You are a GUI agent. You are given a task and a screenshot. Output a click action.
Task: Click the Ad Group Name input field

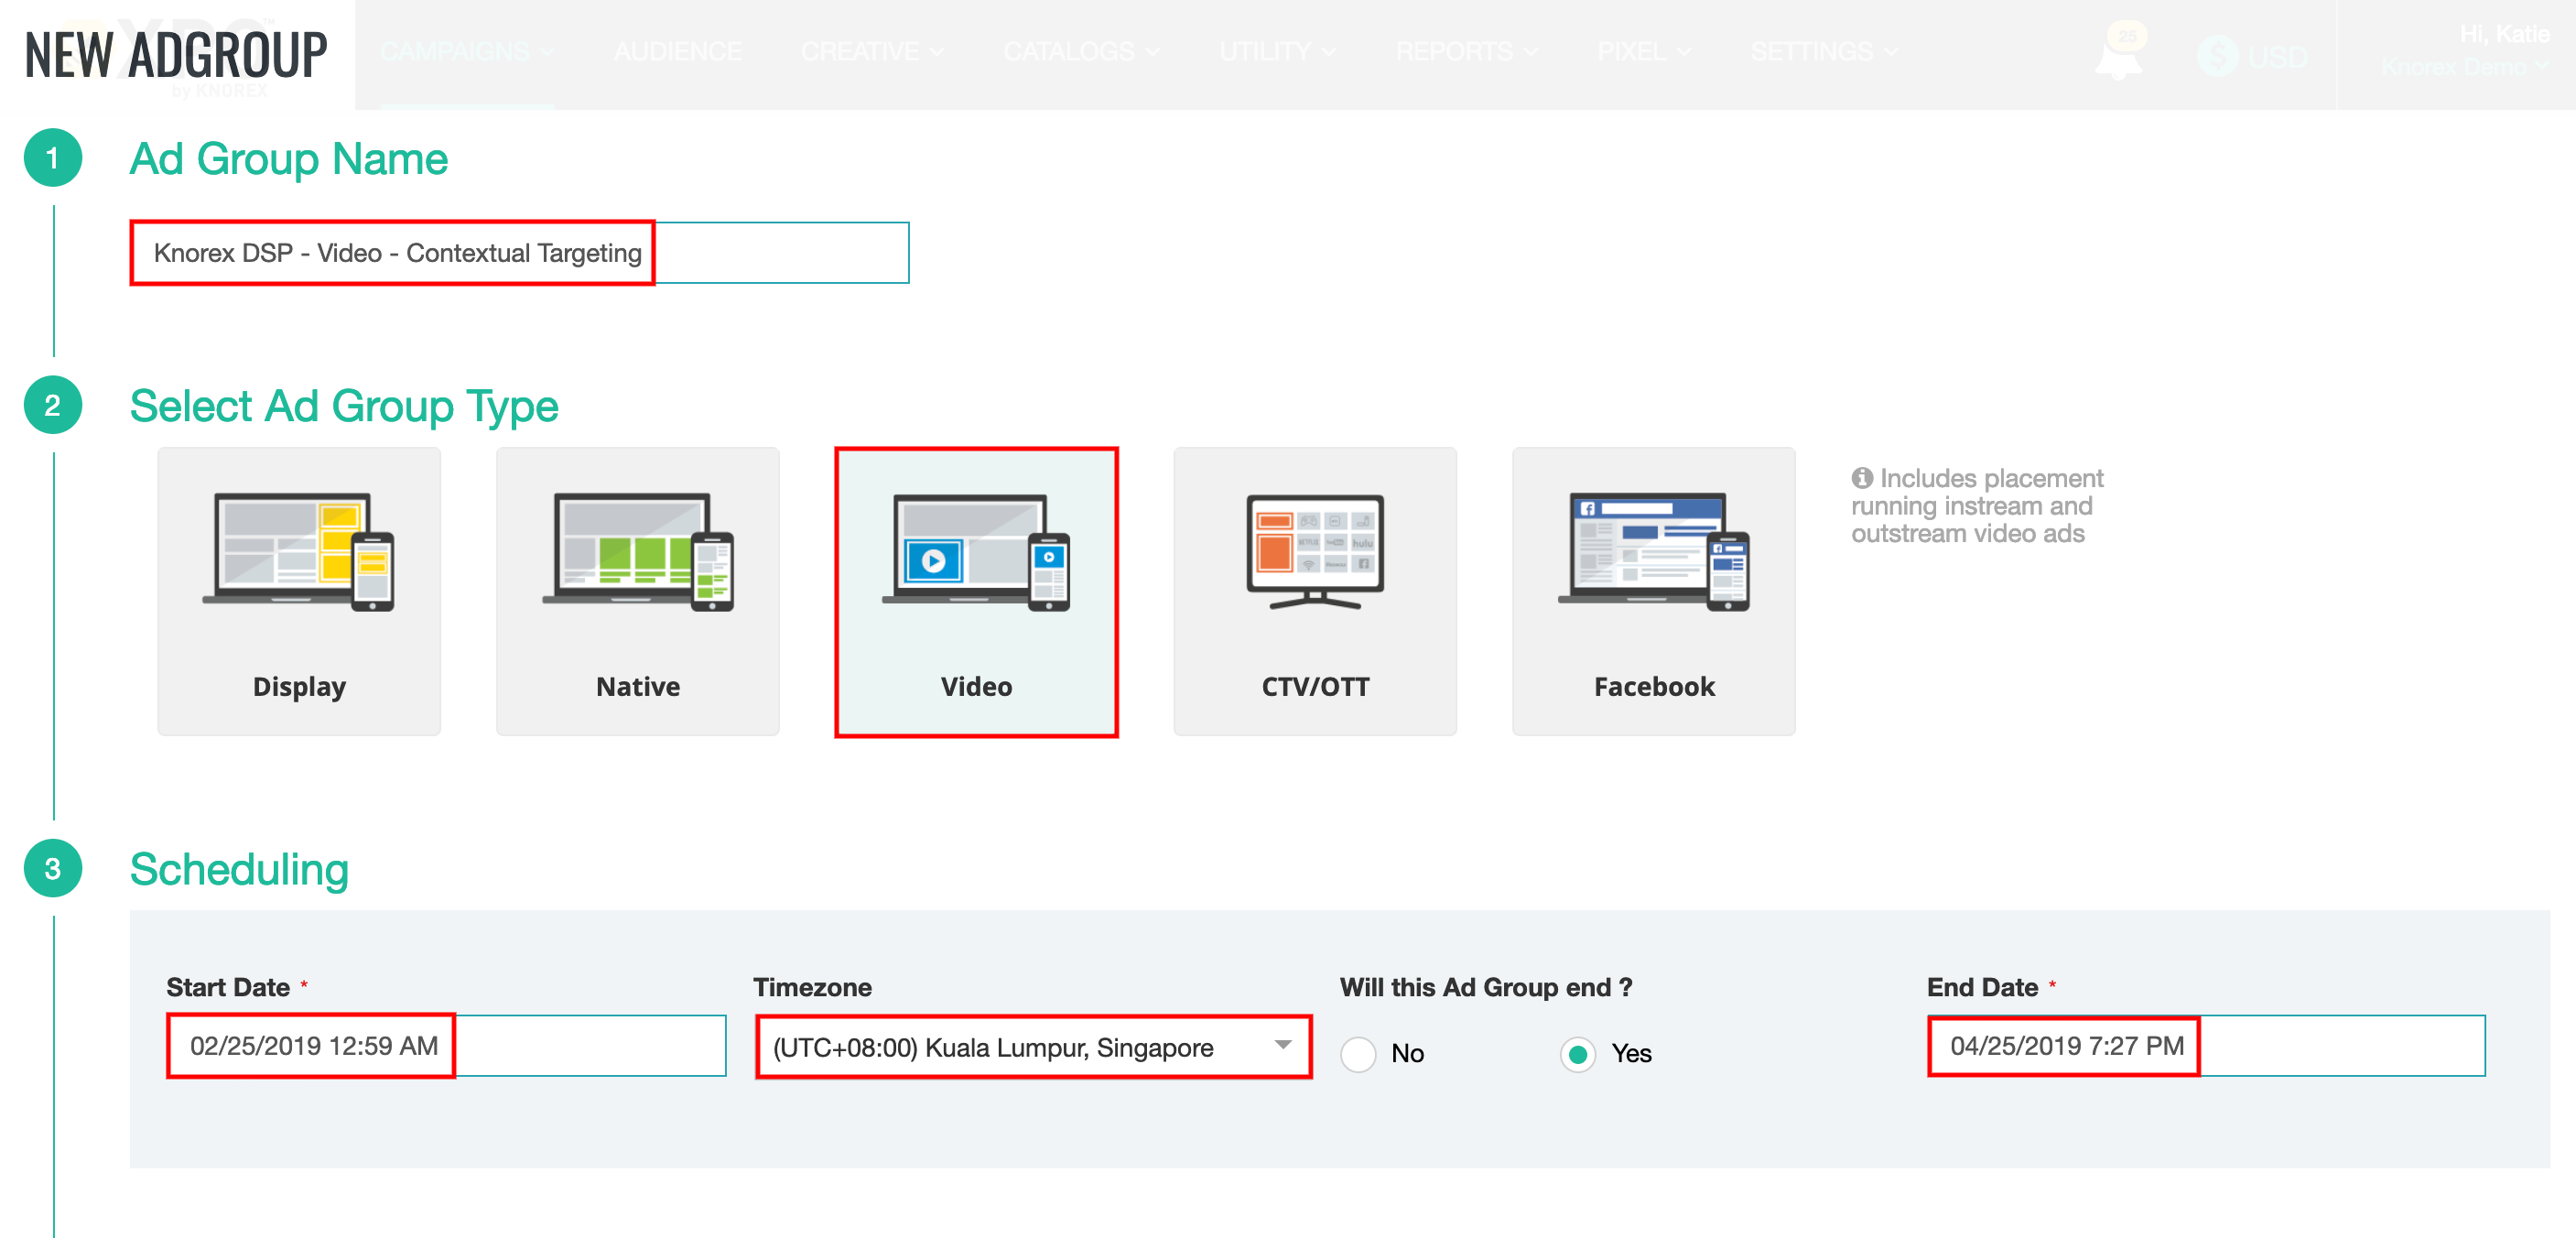click(x=520, y=253)
